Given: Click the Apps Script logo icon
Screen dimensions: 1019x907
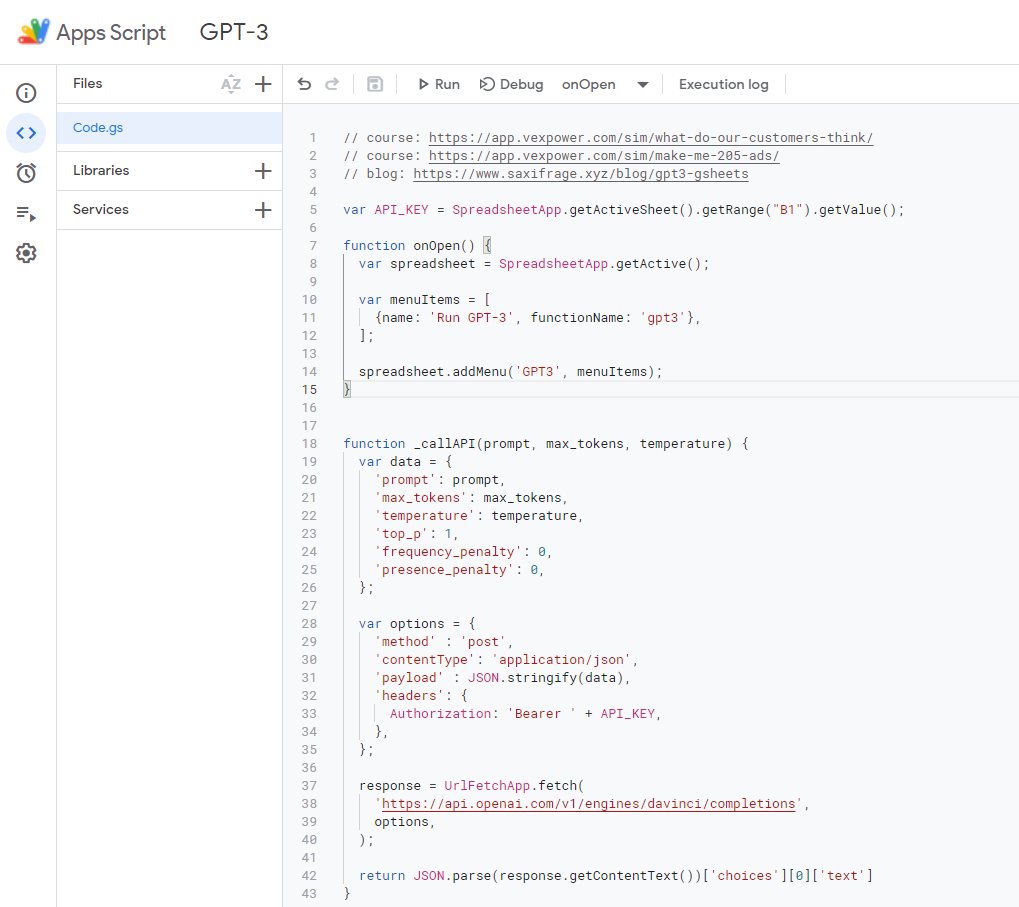Looking at the screenshot, I should pyautogui.click(x=34, y=32).
